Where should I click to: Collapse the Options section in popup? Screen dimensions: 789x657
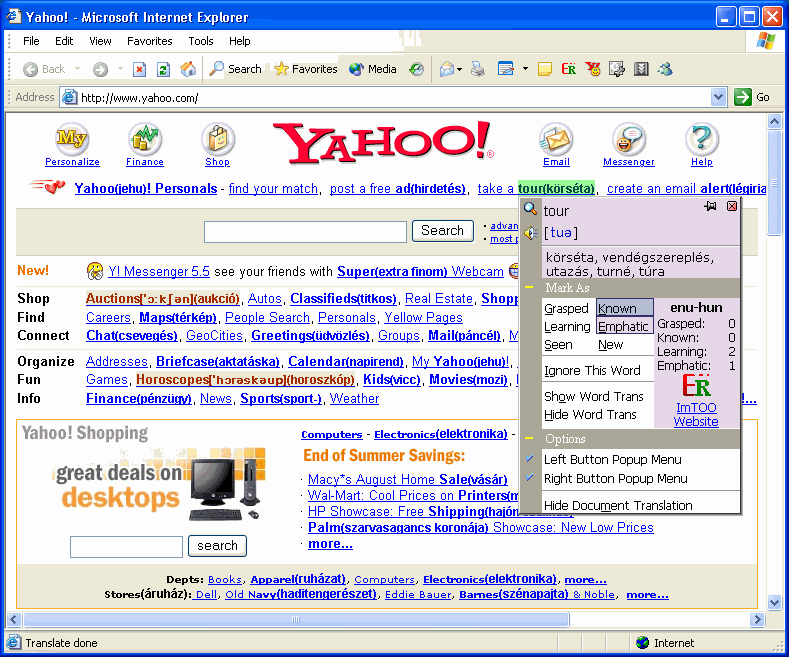coord(529,439)
